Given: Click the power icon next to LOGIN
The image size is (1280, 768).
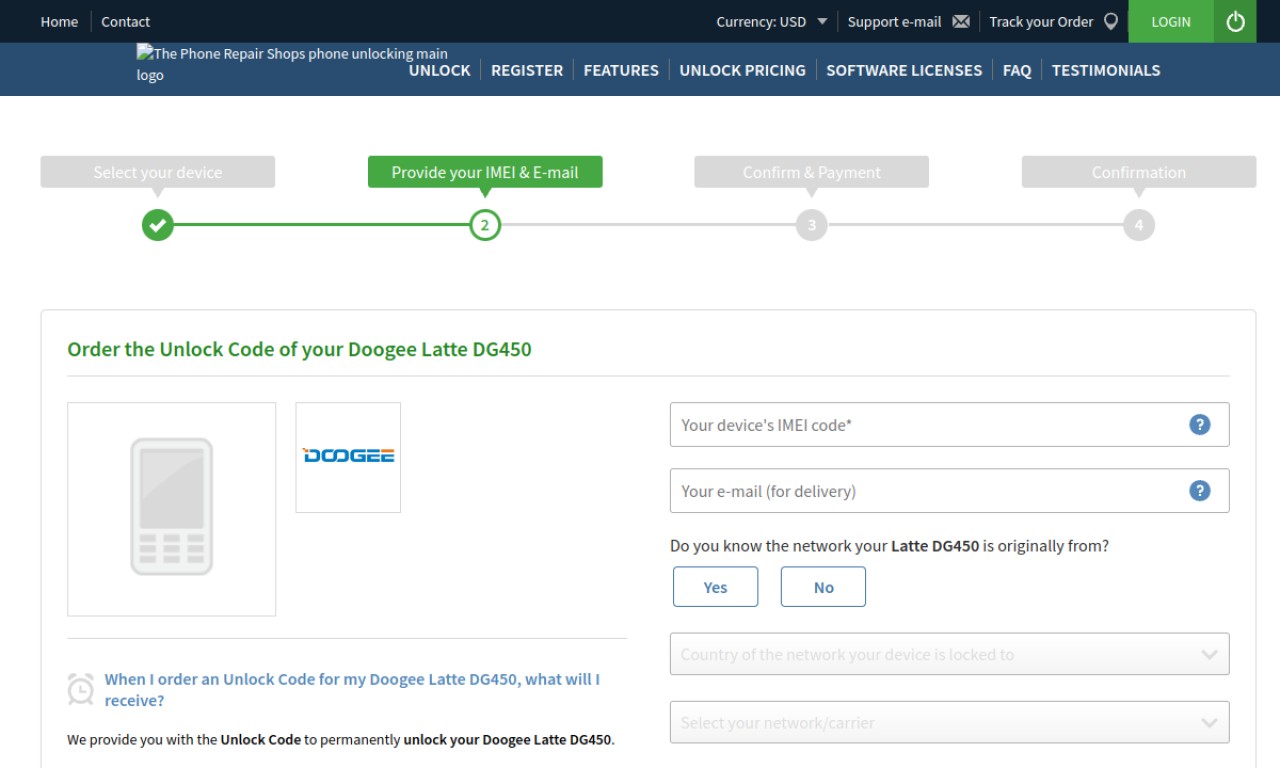Looking at the screenshot, I should point(1235,21).
